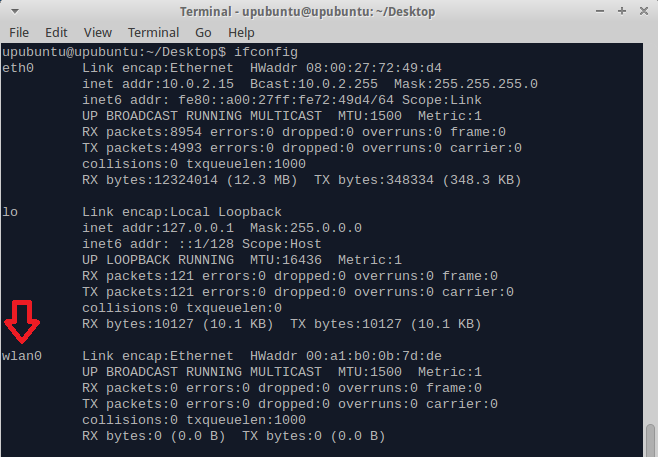This screenshot has height=457, width=658.
Task: Click the lo loopback interface name
Action: (9, 212)
